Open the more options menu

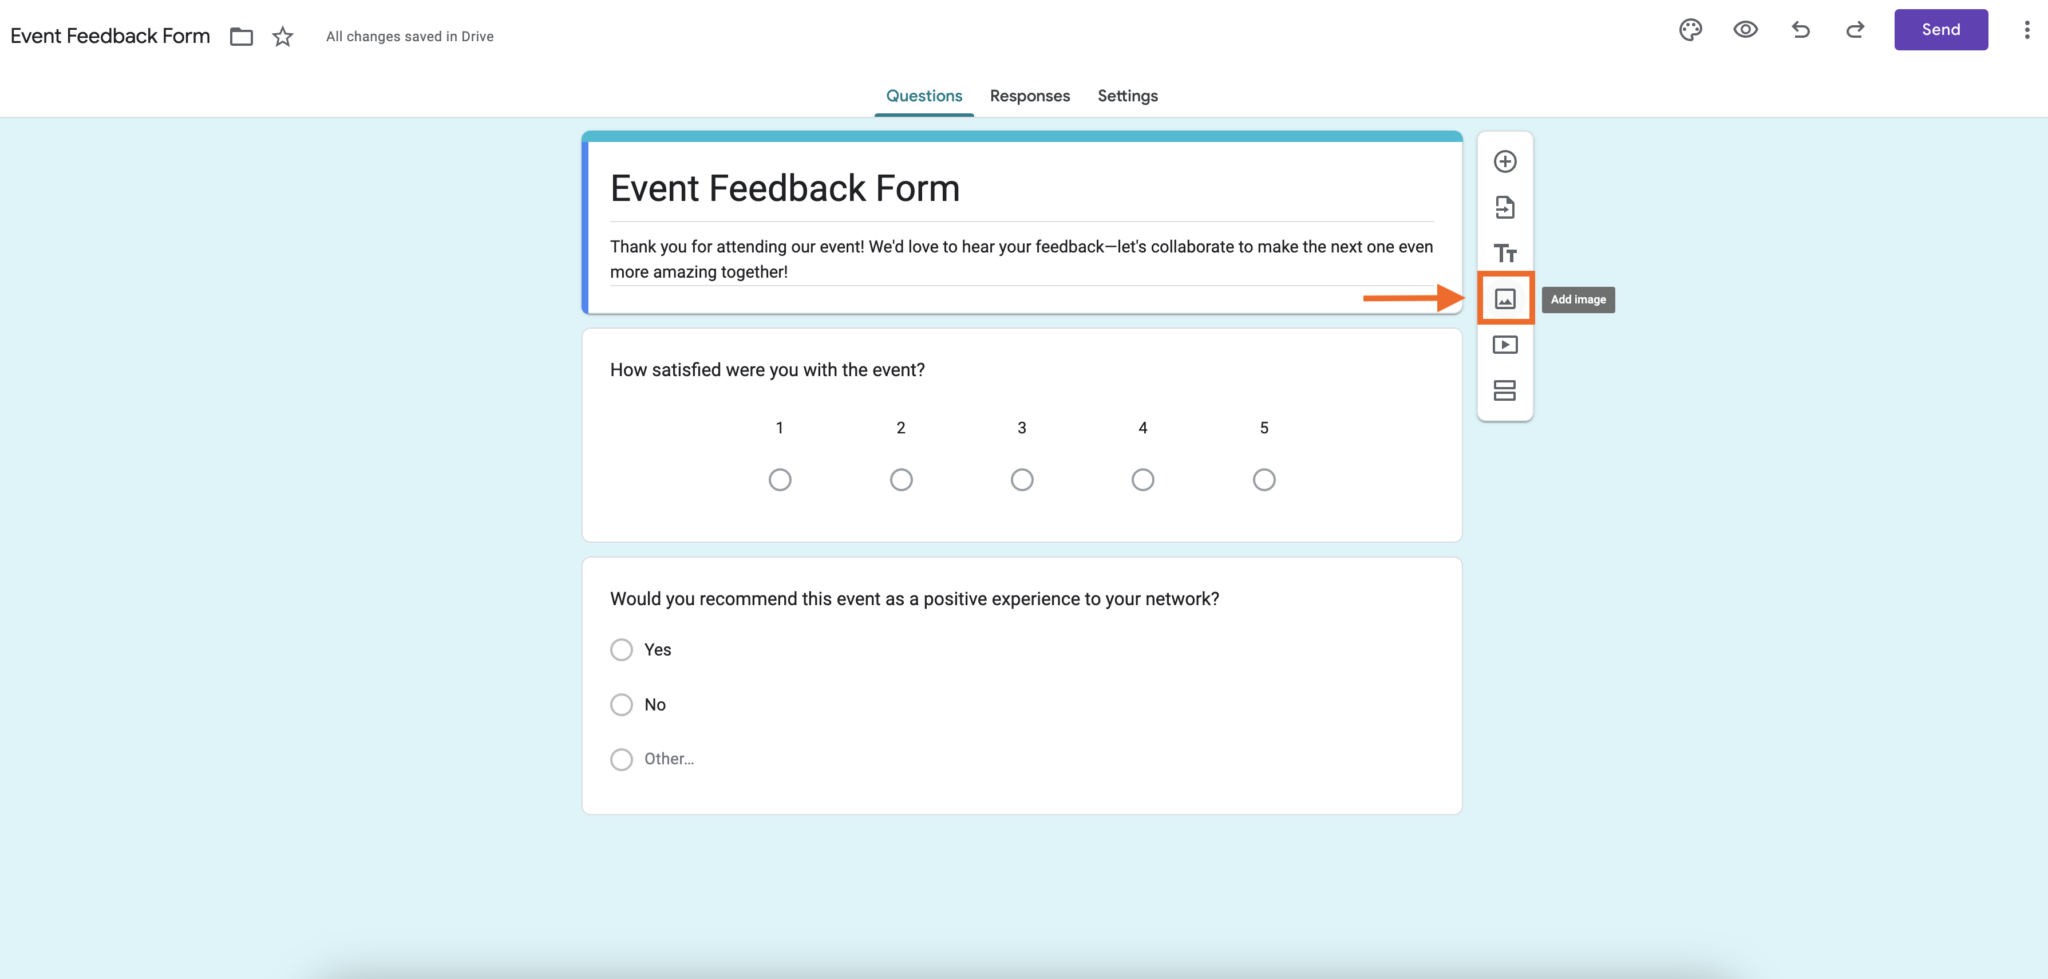(x=2028, y=30)
